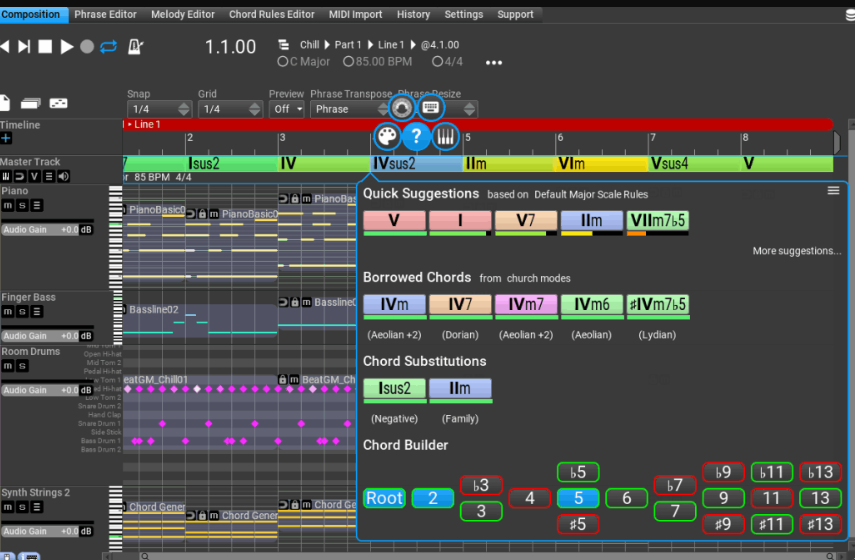Open the three dots more options
The image size is (855, 560).
494,63
